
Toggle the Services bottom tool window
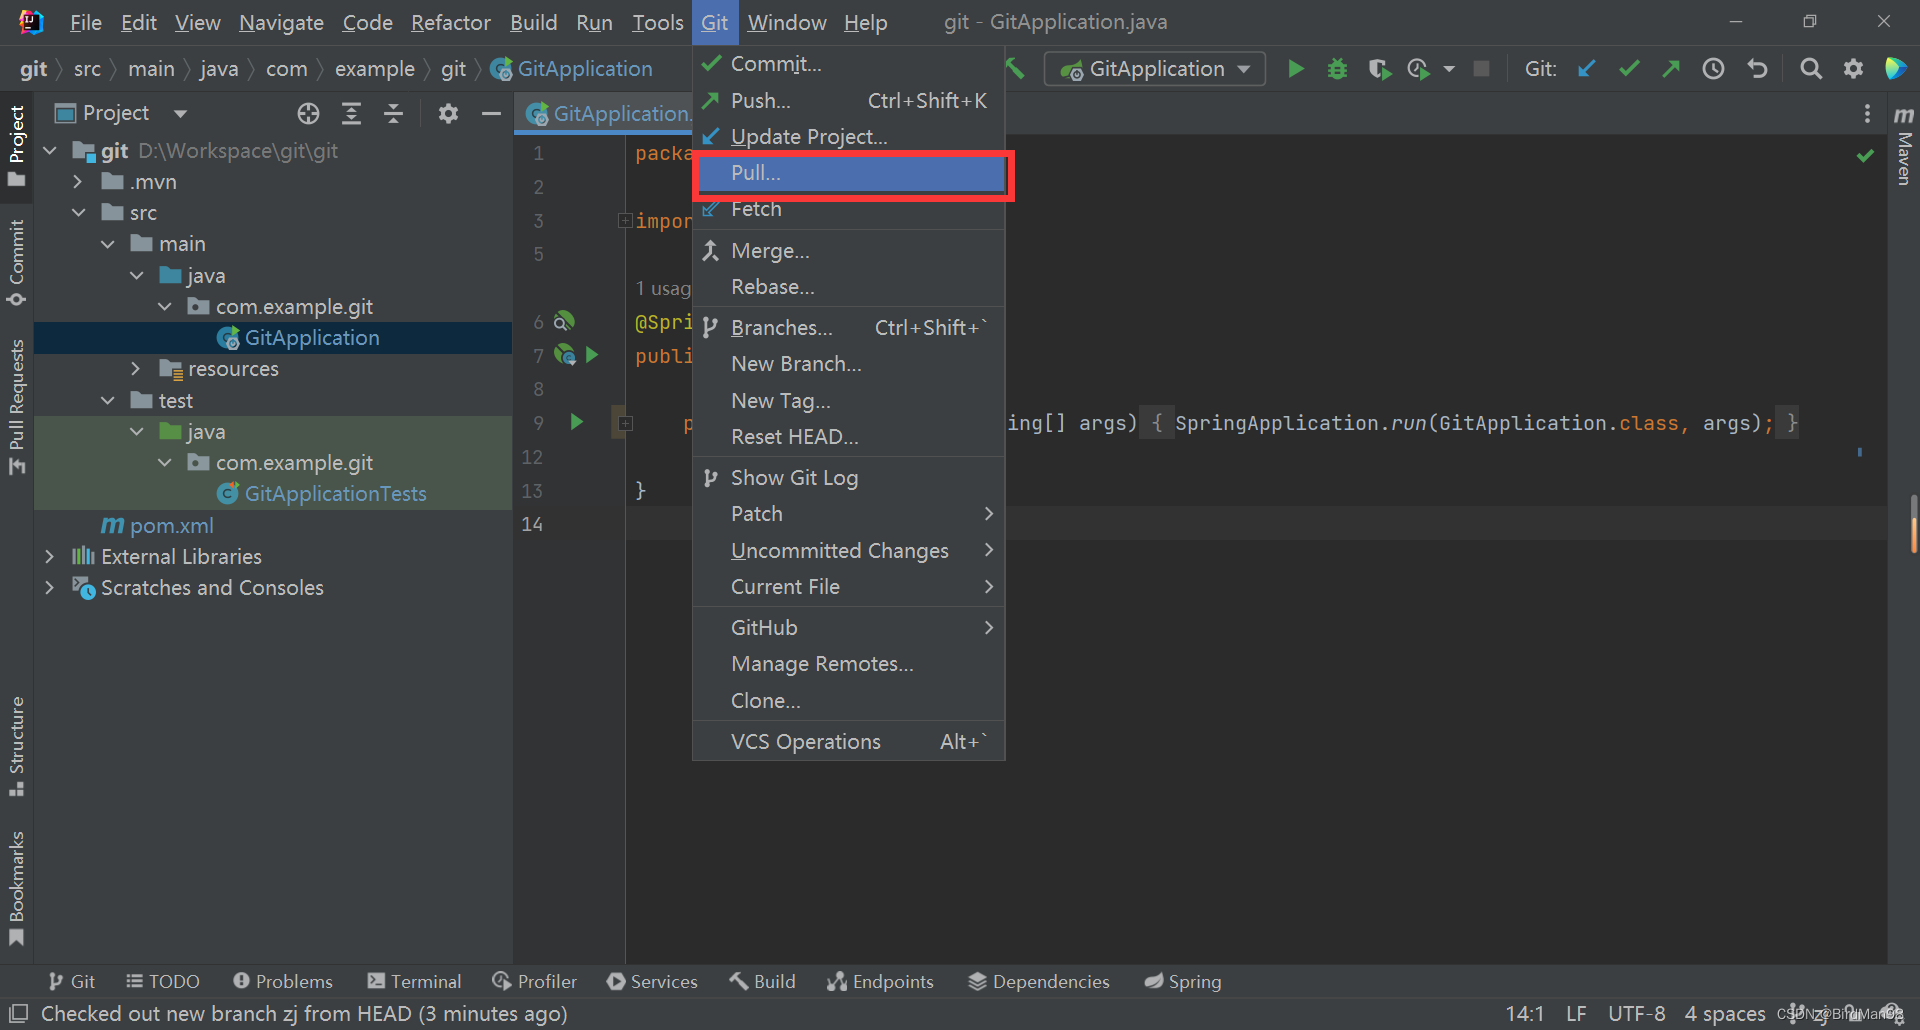click(x=652, y=982)
